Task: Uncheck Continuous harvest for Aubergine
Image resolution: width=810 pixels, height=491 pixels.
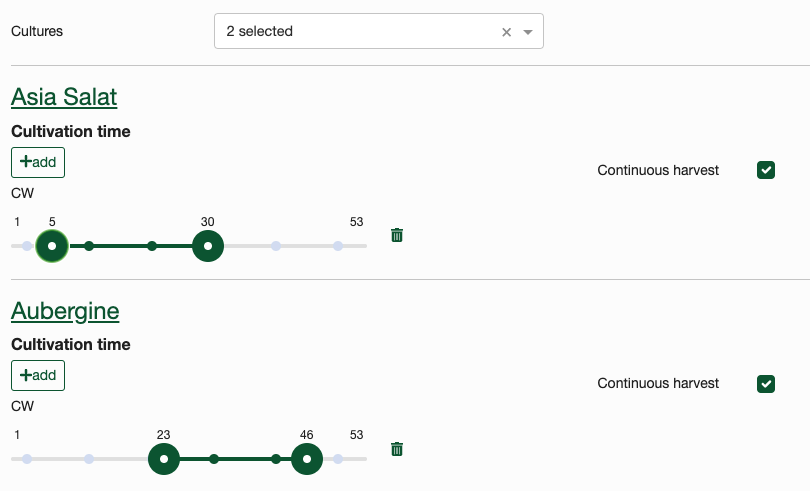Action: tap(766, 383)
